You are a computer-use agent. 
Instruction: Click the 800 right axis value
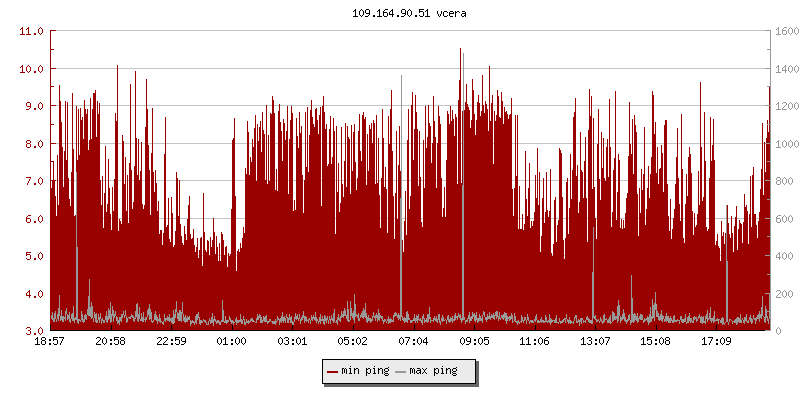coord(783,181)
